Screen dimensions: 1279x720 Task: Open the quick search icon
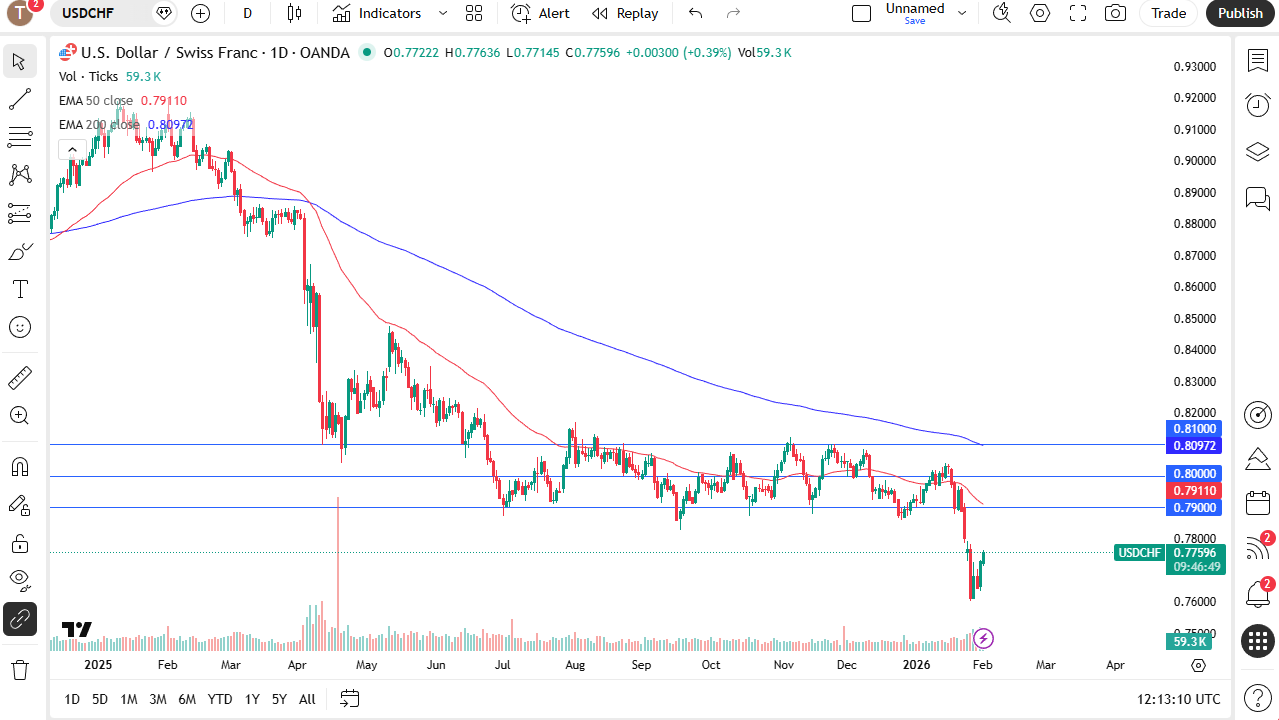1001,13
